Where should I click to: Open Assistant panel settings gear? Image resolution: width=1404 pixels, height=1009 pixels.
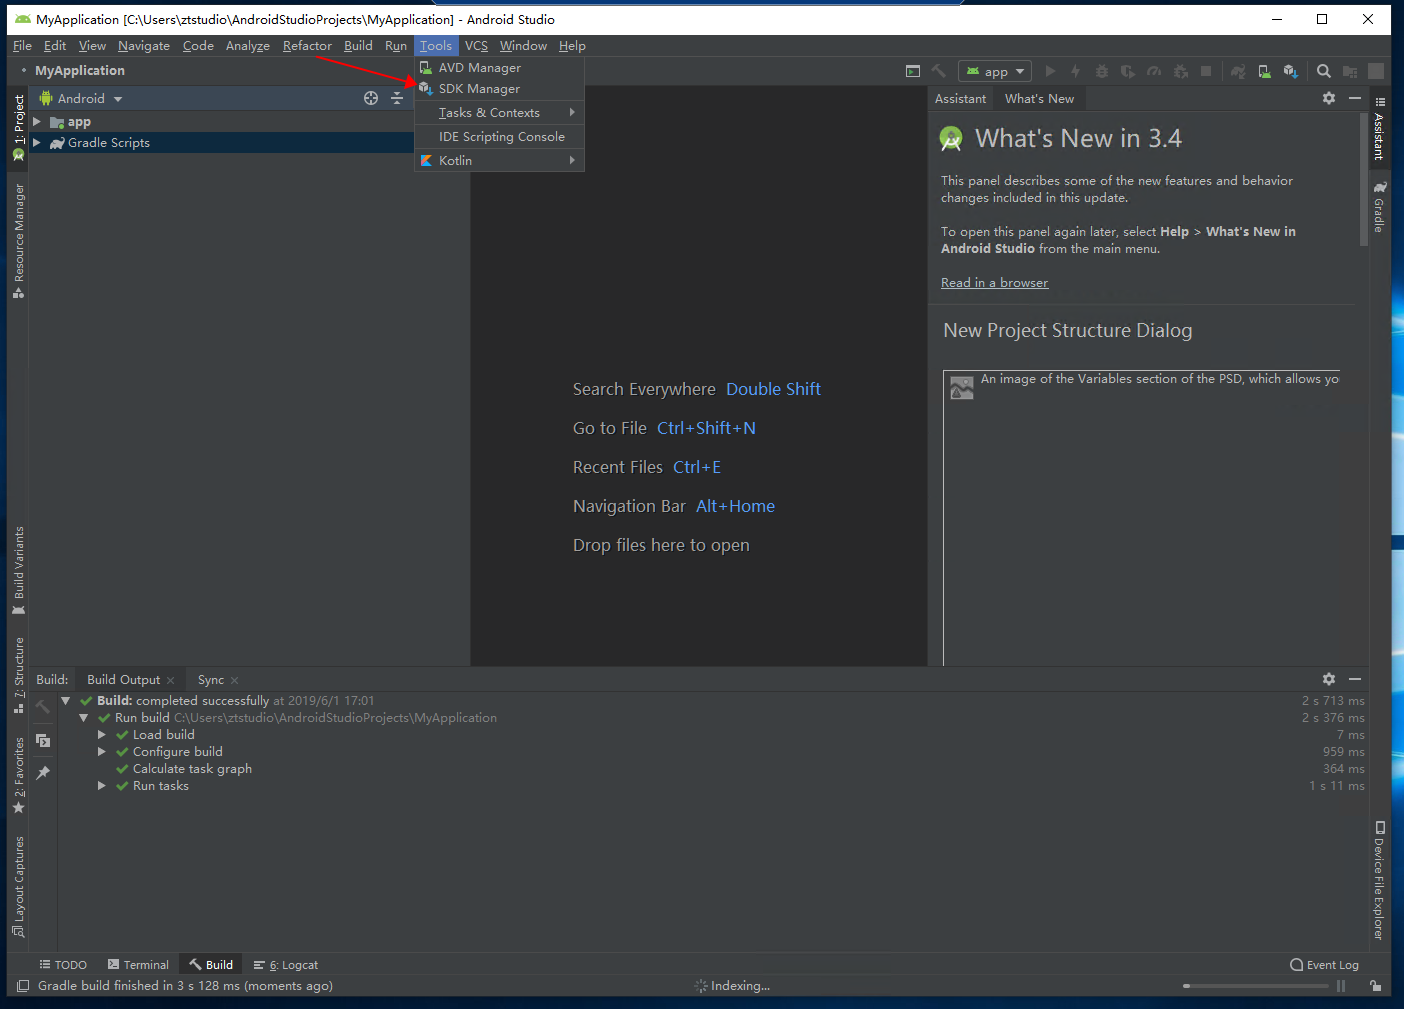(1329, 98)
